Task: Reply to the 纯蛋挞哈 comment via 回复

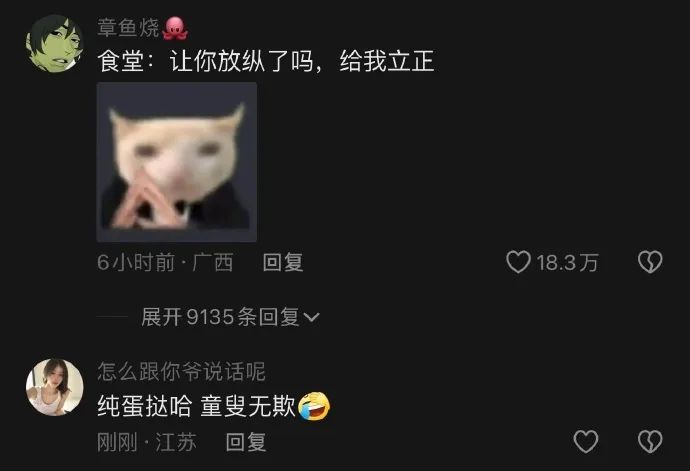Action: coord(246,442)
